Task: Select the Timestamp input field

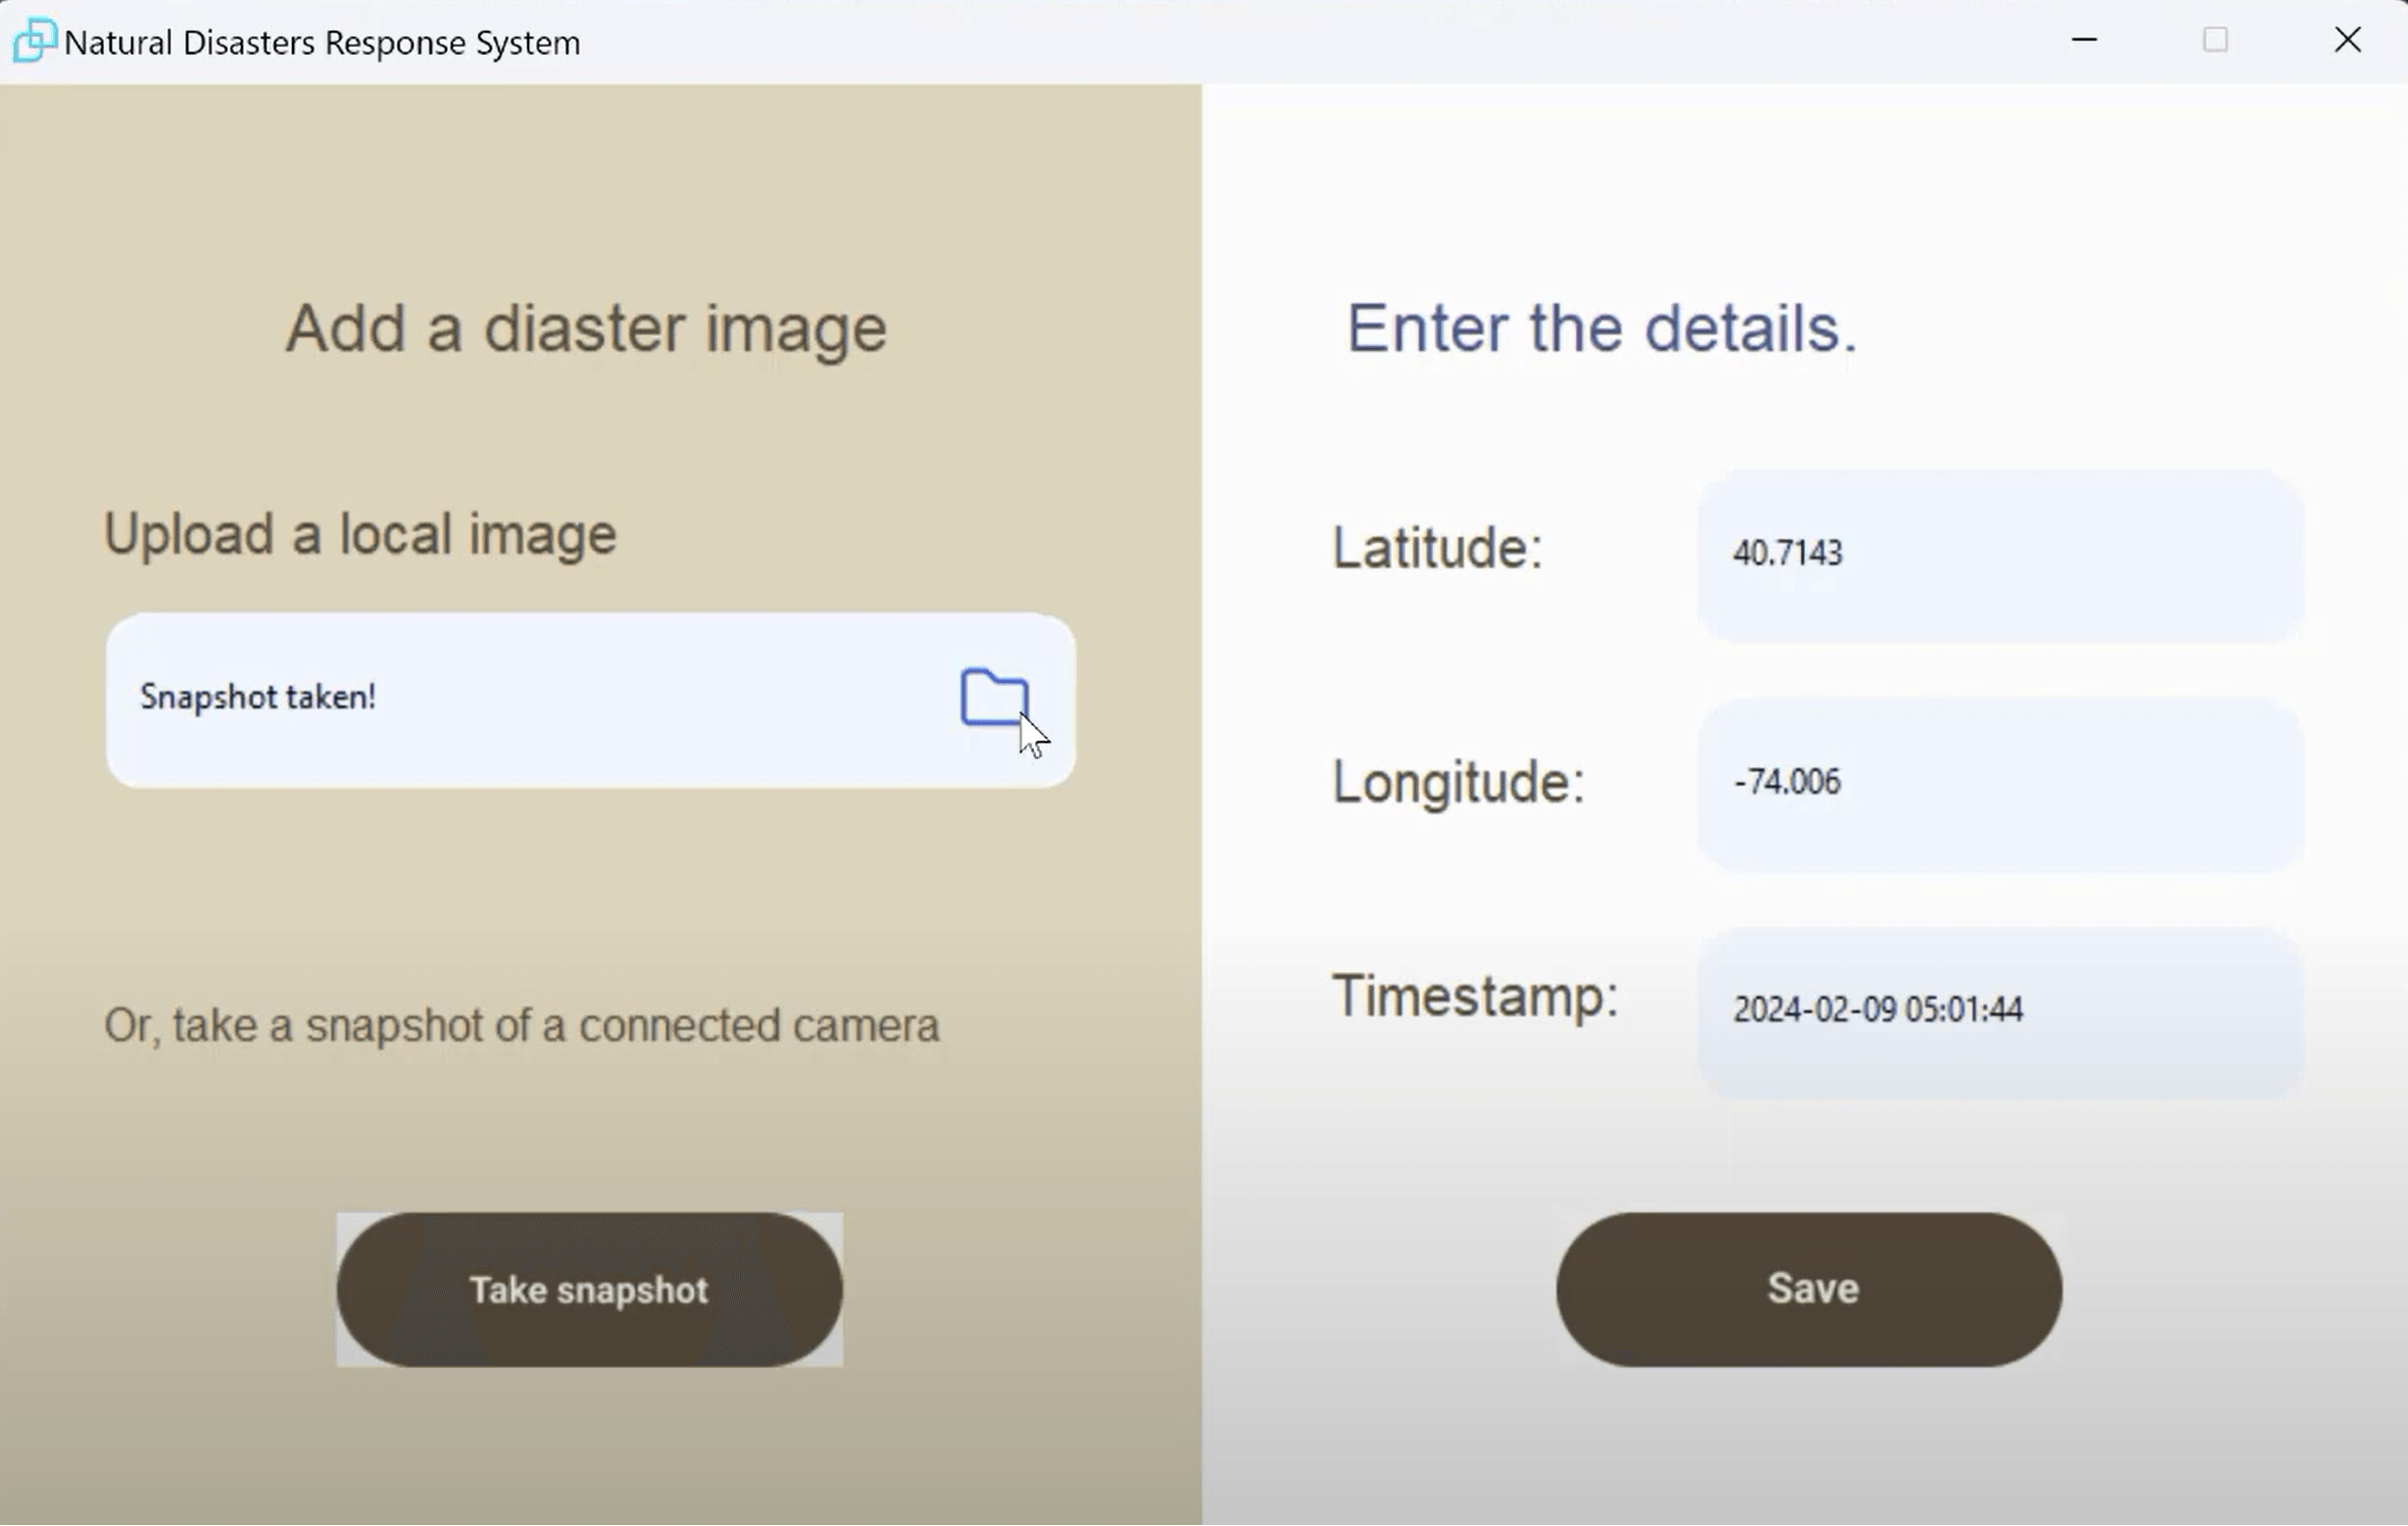Action: point(2000,1011)
